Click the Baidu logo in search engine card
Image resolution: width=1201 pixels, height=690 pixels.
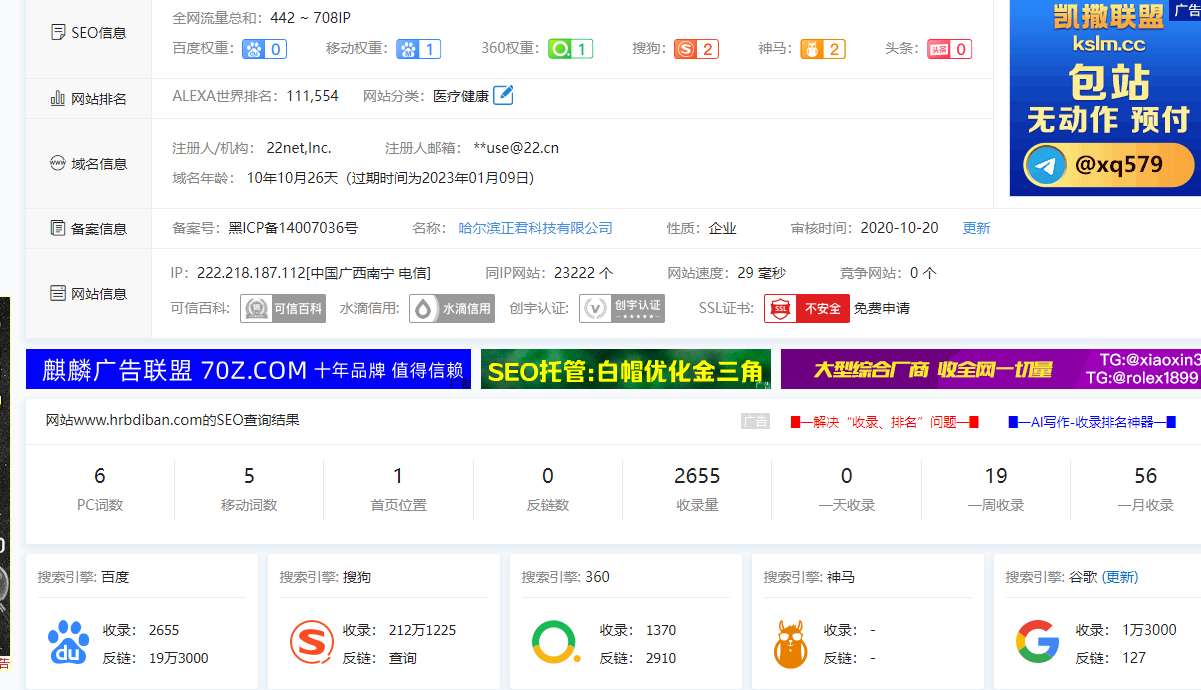pos(68,643)
